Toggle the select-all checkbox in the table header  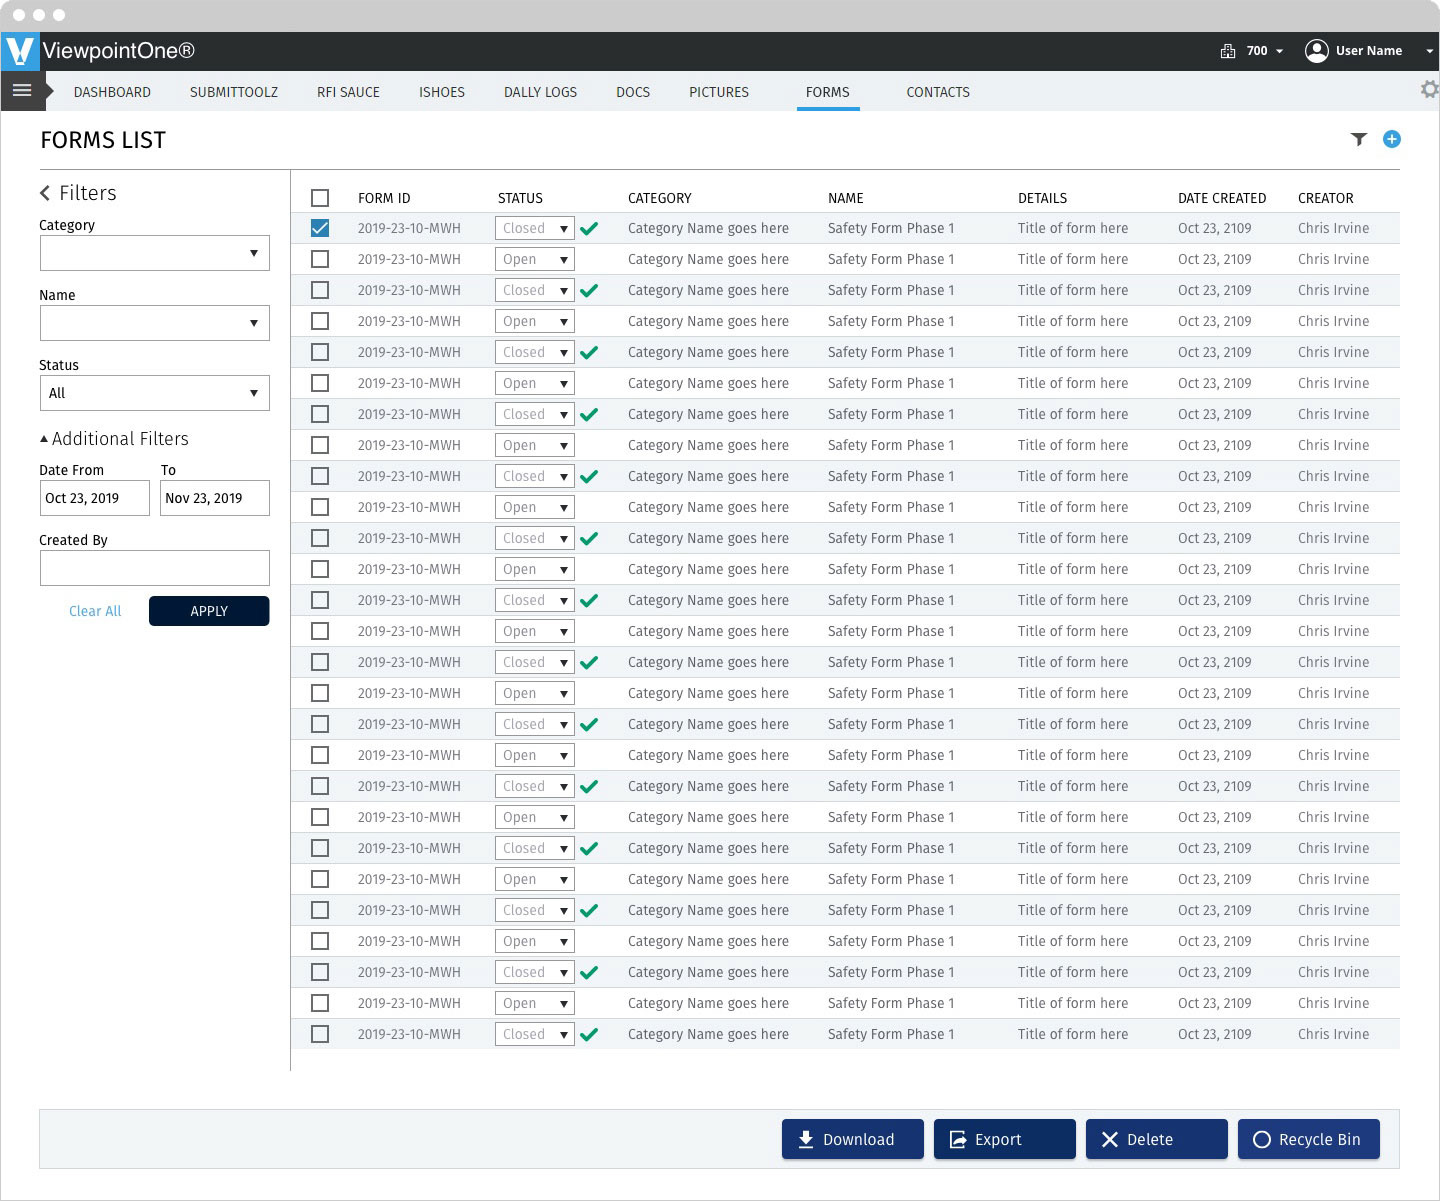320,198
